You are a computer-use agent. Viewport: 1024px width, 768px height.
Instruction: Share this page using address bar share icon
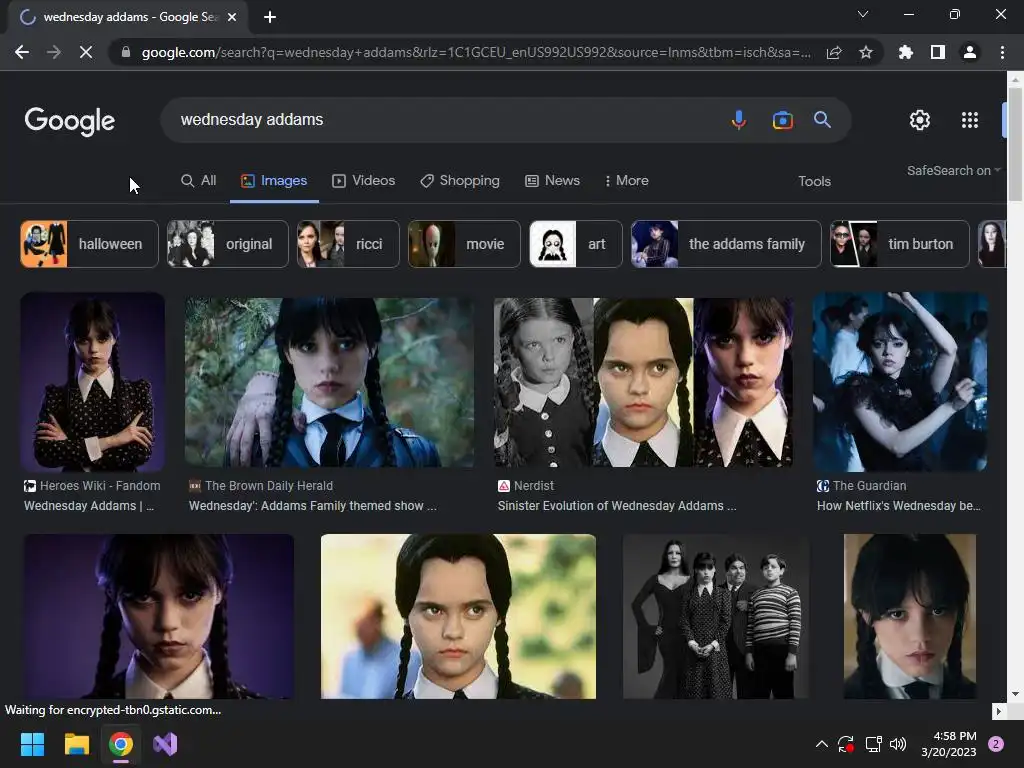click(x=834, y=53)
